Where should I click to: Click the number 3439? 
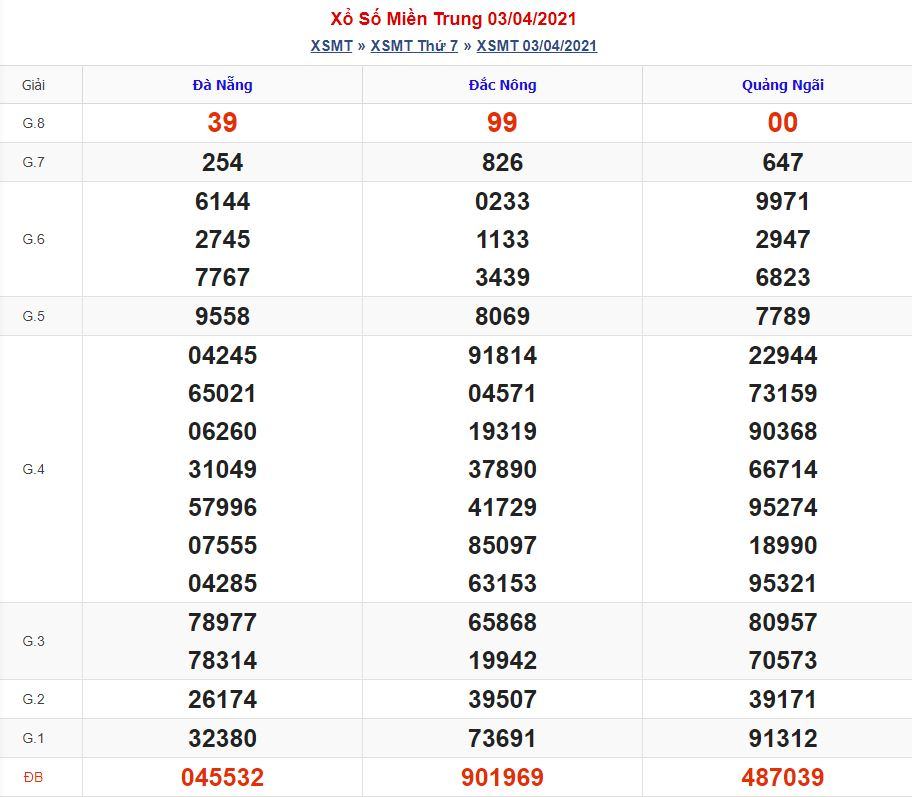(503, 277)
